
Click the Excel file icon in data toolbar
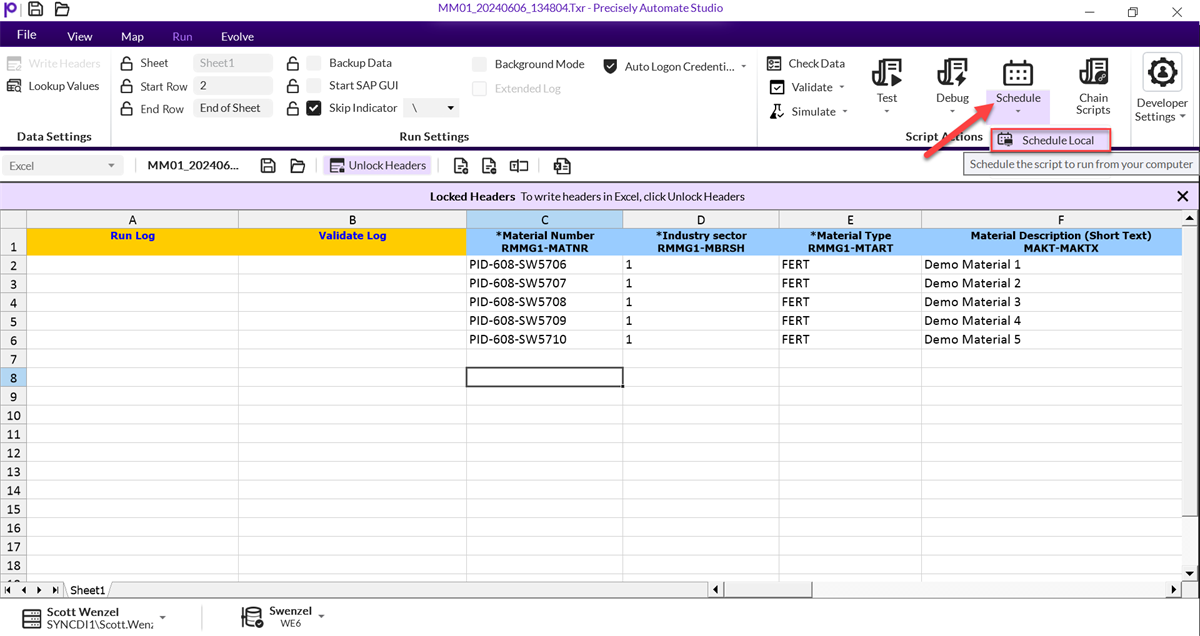coord(562,166)
